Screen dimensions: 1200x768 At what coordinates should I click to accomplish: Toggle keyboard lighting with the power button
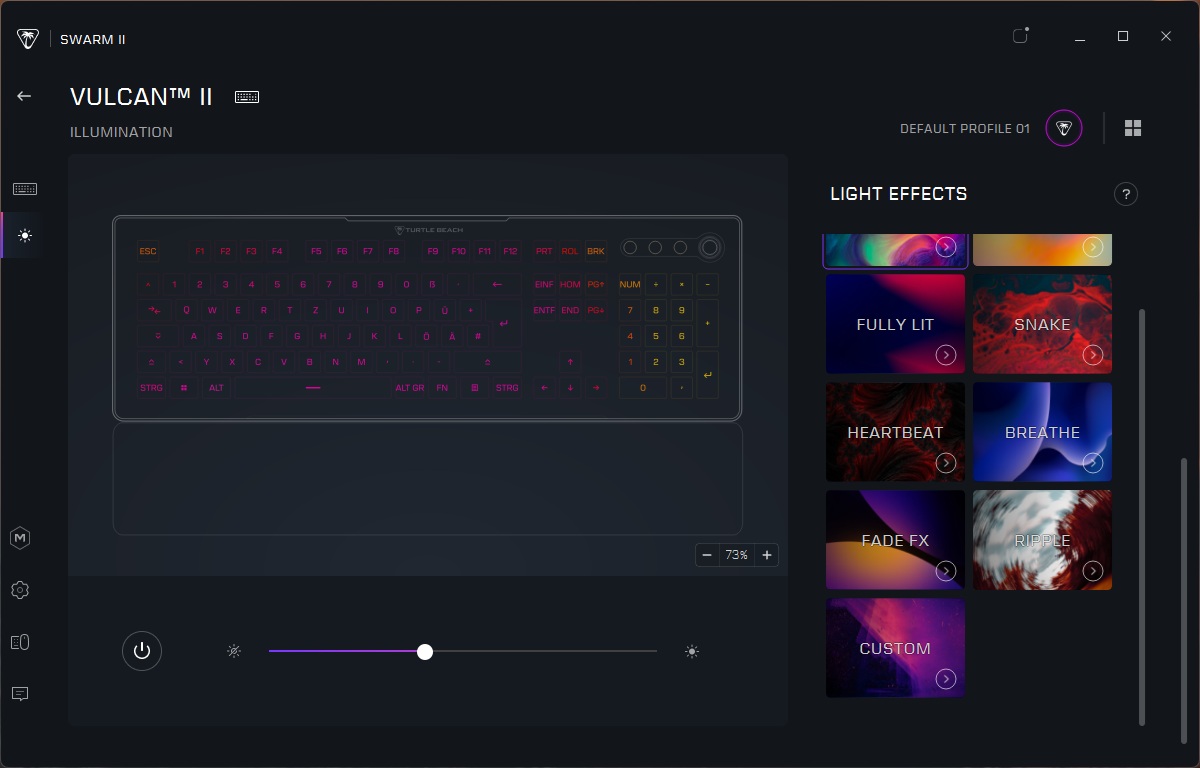142,651
